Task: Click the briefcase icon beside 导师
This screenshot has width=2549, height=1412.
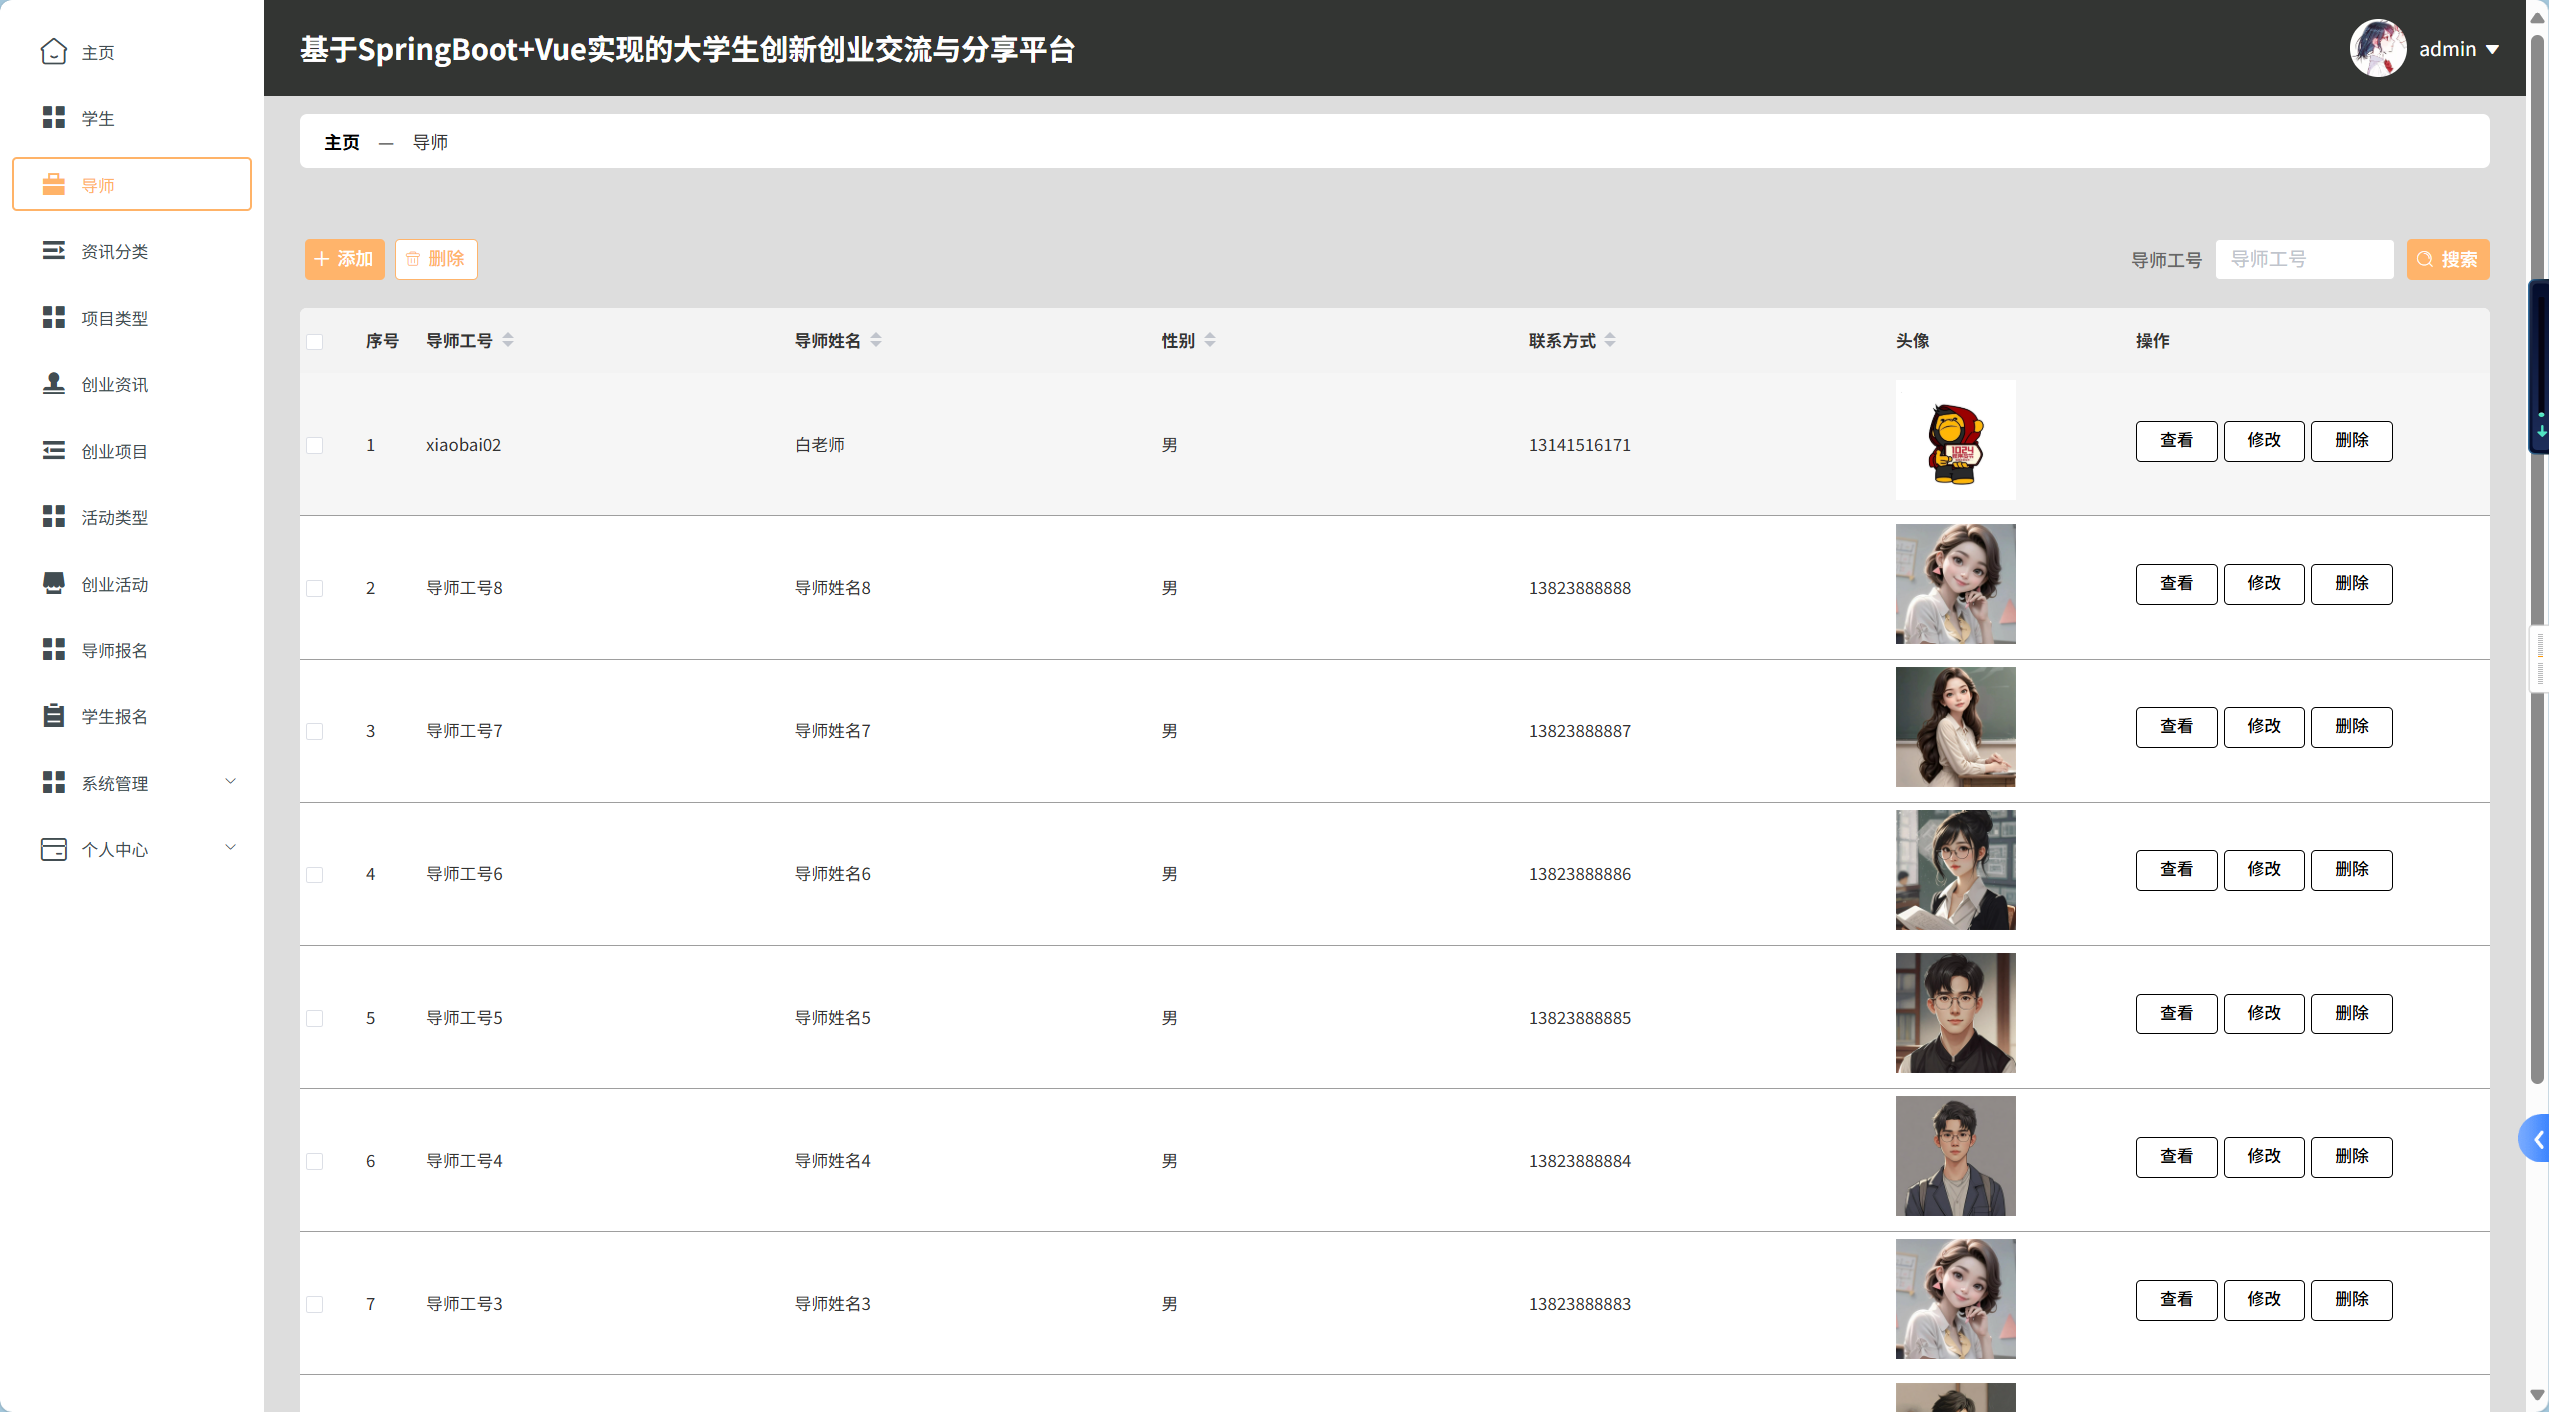Action: tap(54, 185)
